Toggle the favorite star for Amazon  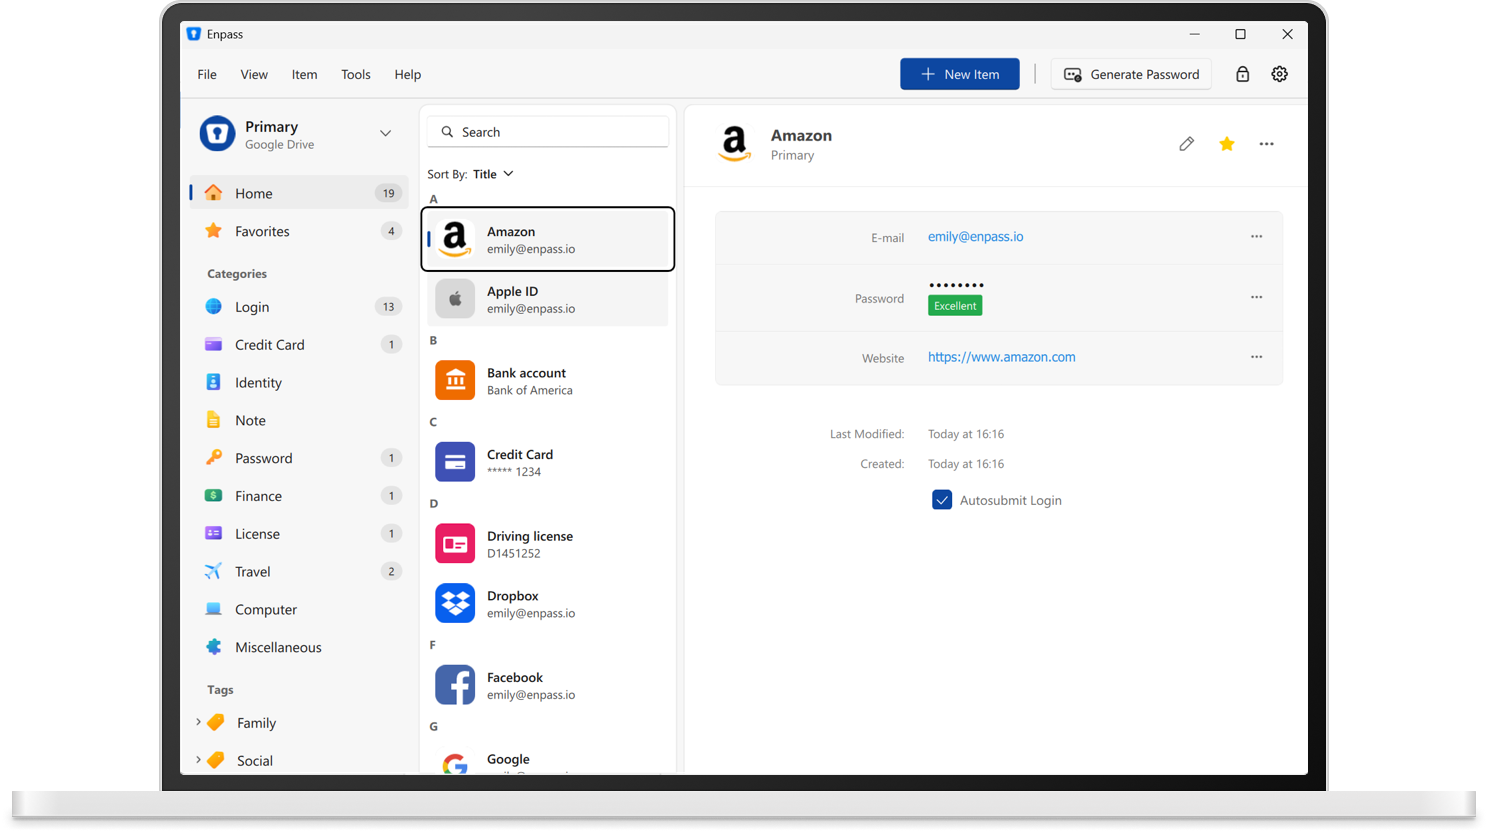point(1227,144)
